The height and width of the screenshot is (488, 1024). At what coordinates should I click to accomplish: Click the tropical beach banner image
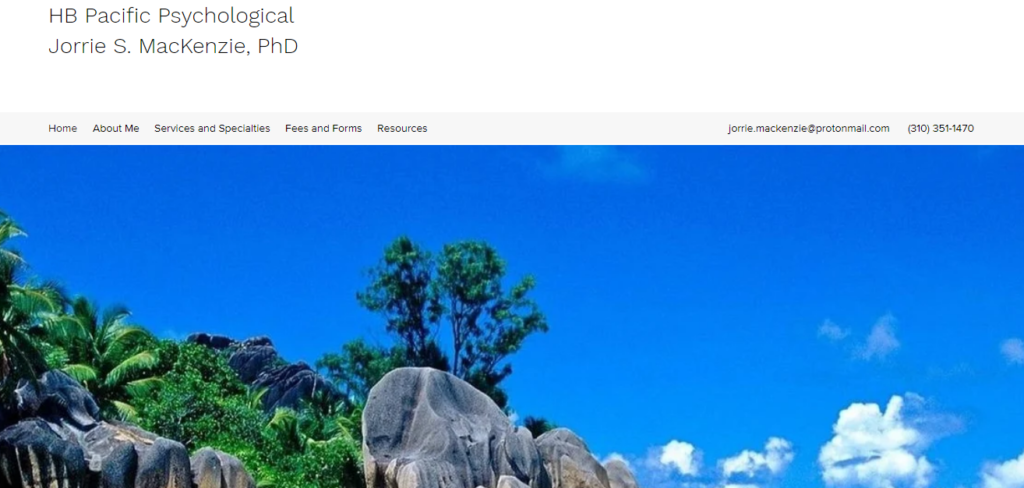[x=512, y=316]
